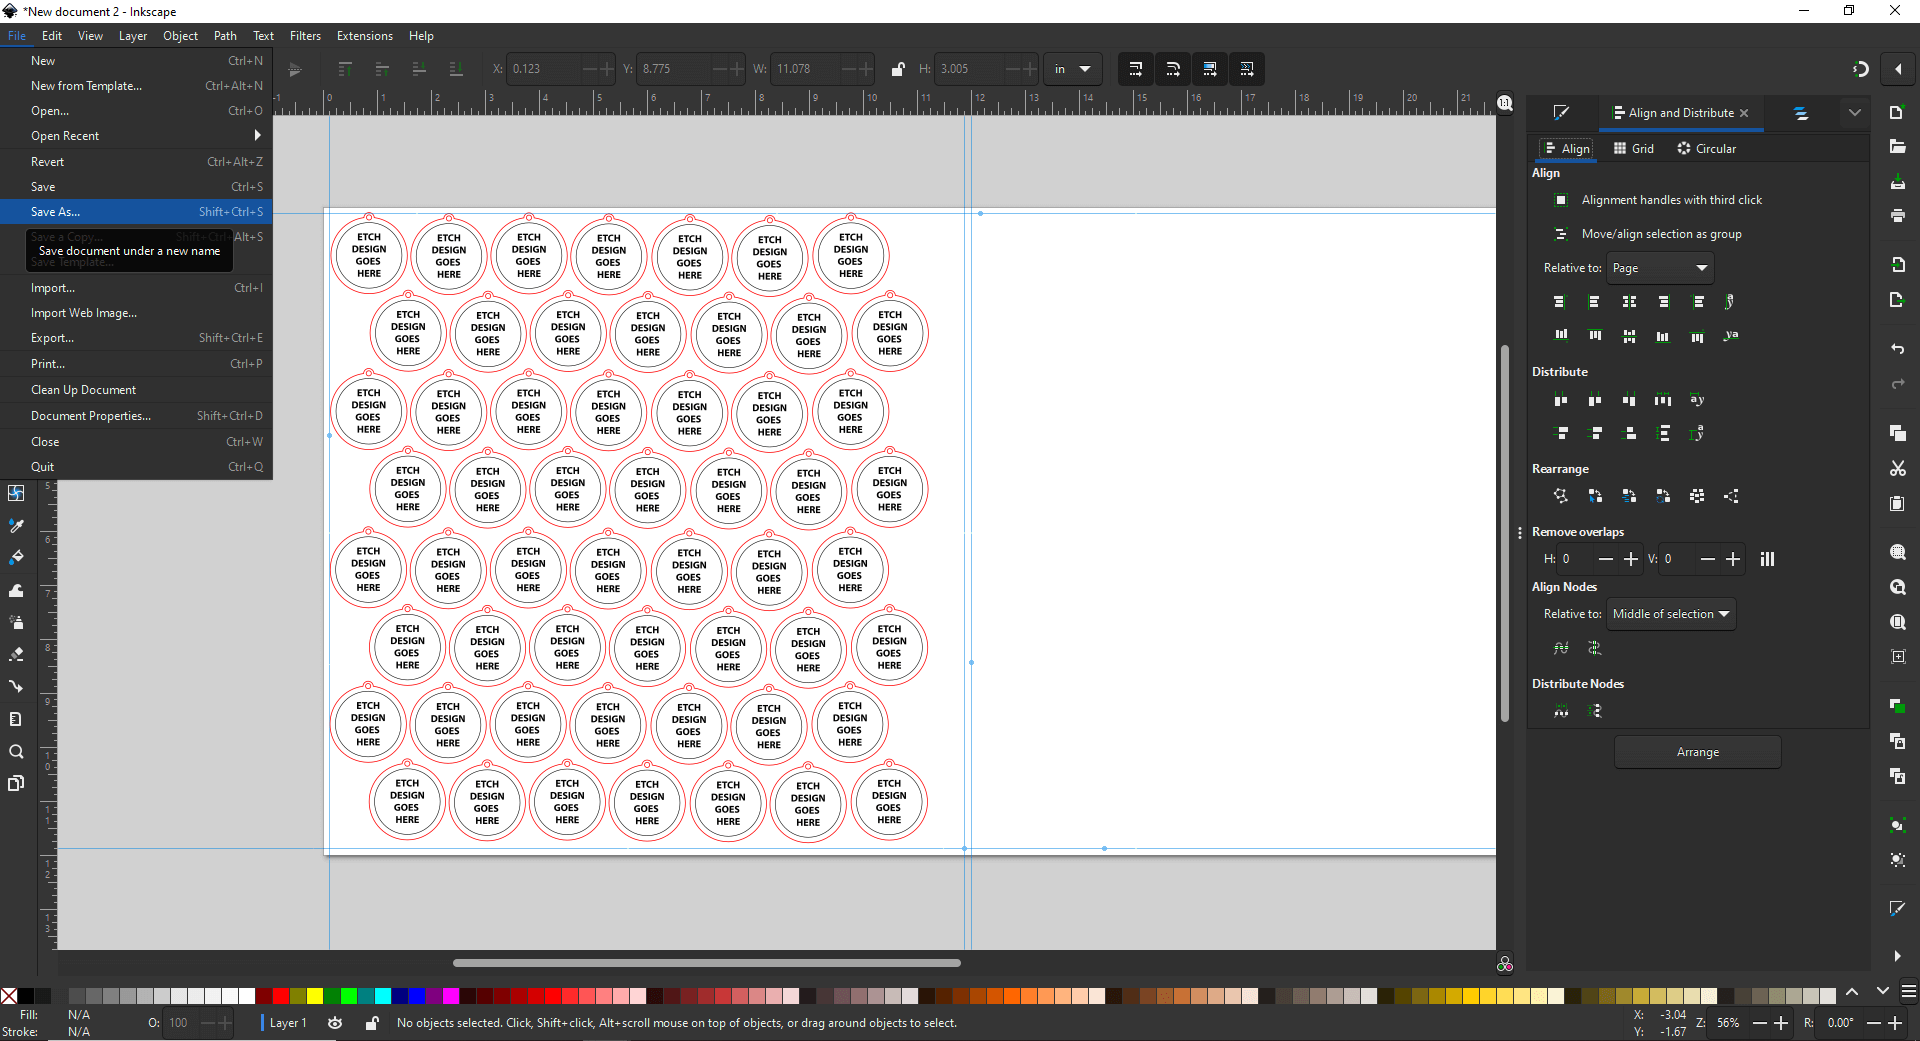Toggle Alignment handles with third click
Image resolution: width=1920 pixels, height=1041 pixels.
1561,200
